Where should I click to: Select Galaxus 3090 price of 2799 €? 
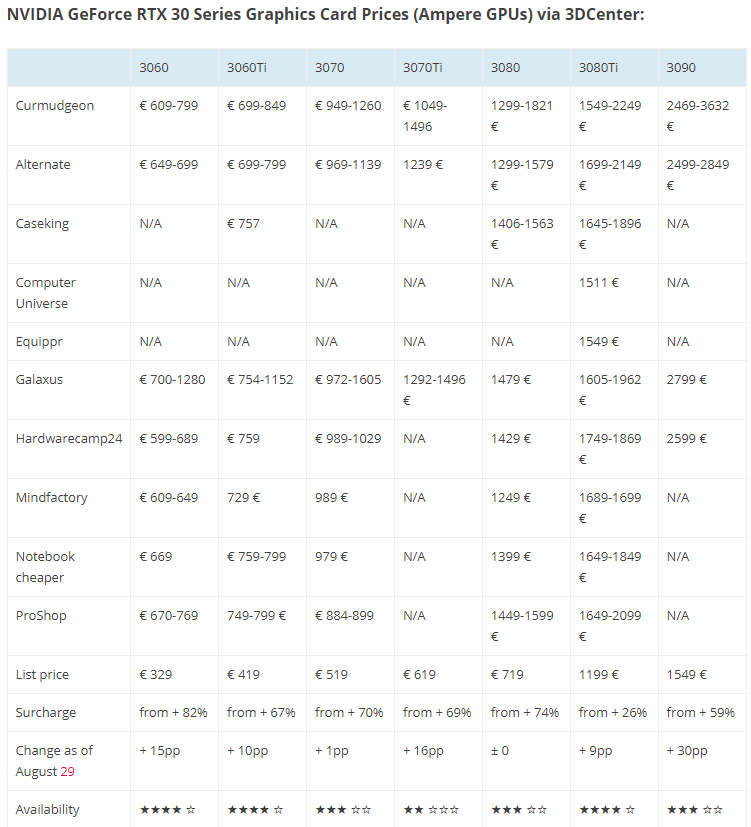pos(687,379)
